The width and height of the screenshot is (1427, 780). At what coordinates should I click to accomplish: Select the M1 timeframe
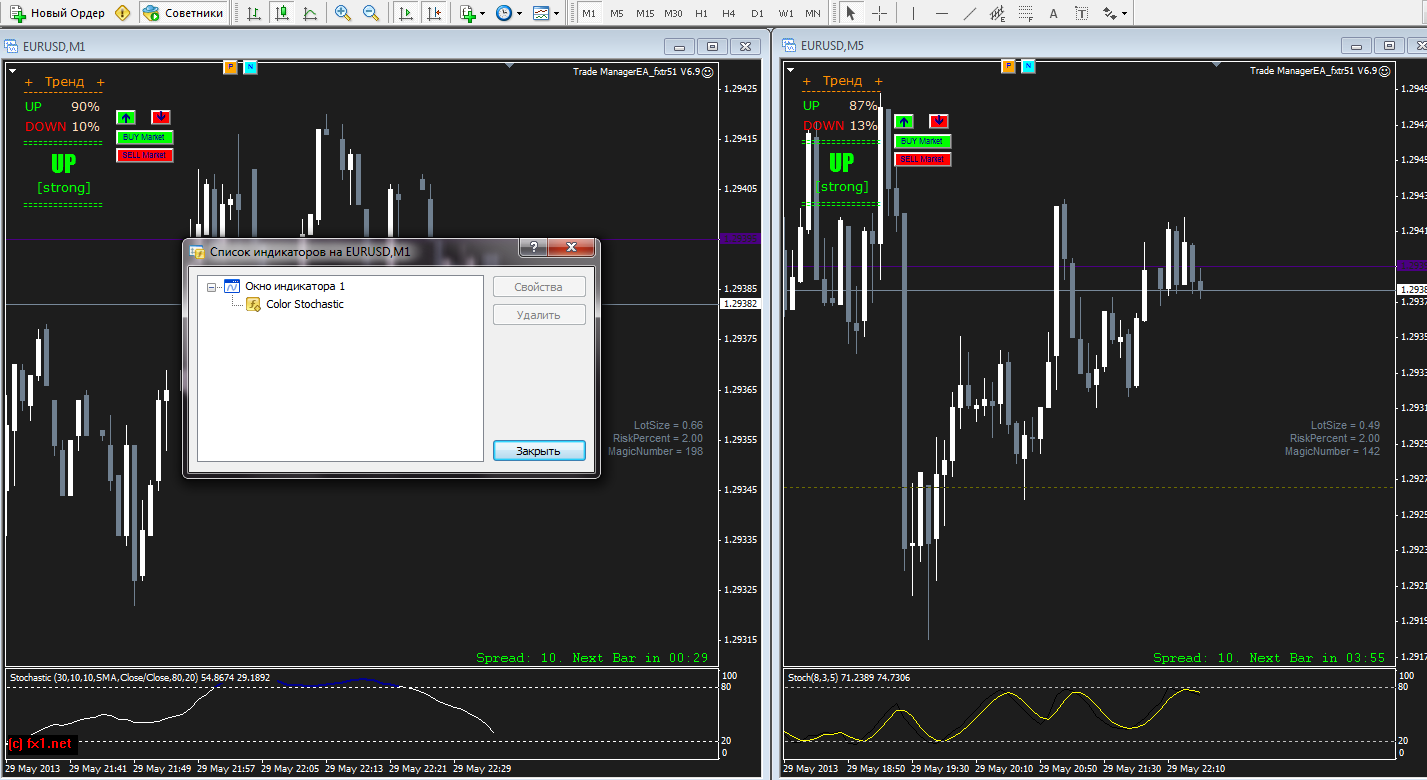(x=589, y=13)
